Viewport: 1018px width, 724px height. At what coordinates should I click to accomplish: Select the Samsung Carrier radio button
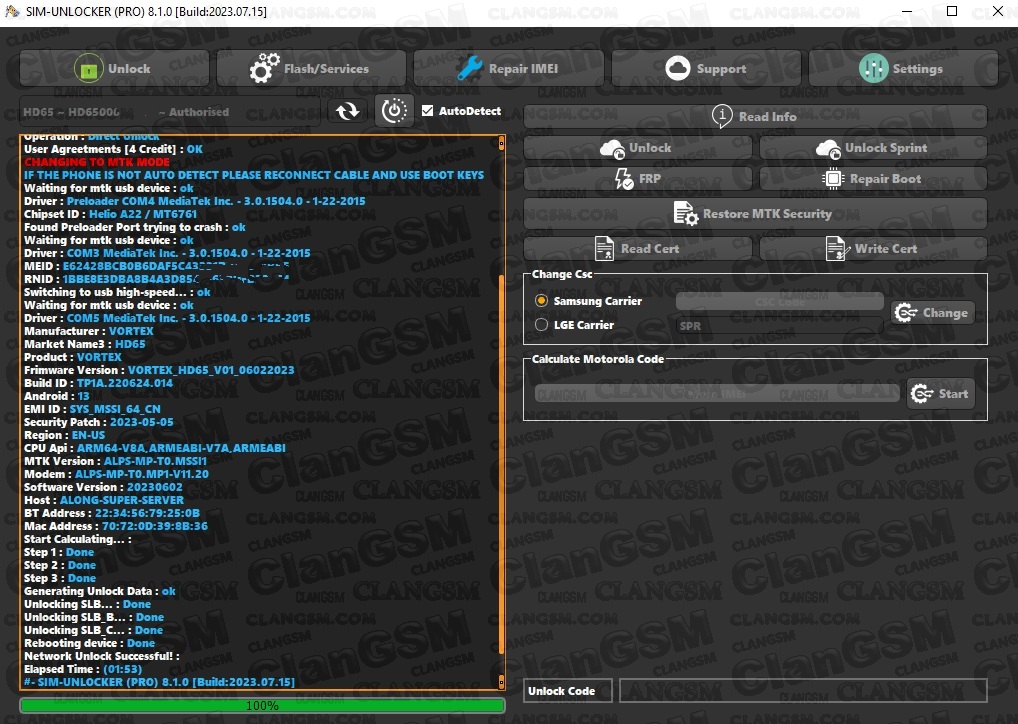point(541,301)
